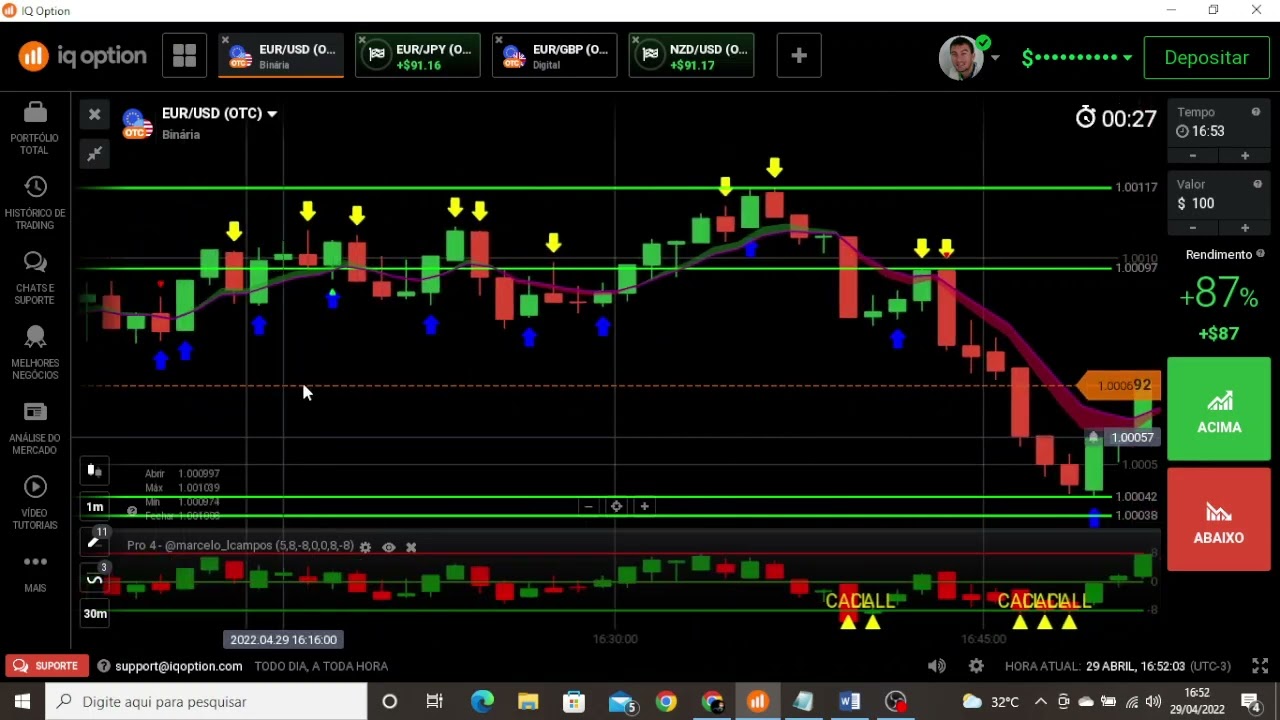
Task: Increase Valor amount with plus
Action: (1245, 228)
